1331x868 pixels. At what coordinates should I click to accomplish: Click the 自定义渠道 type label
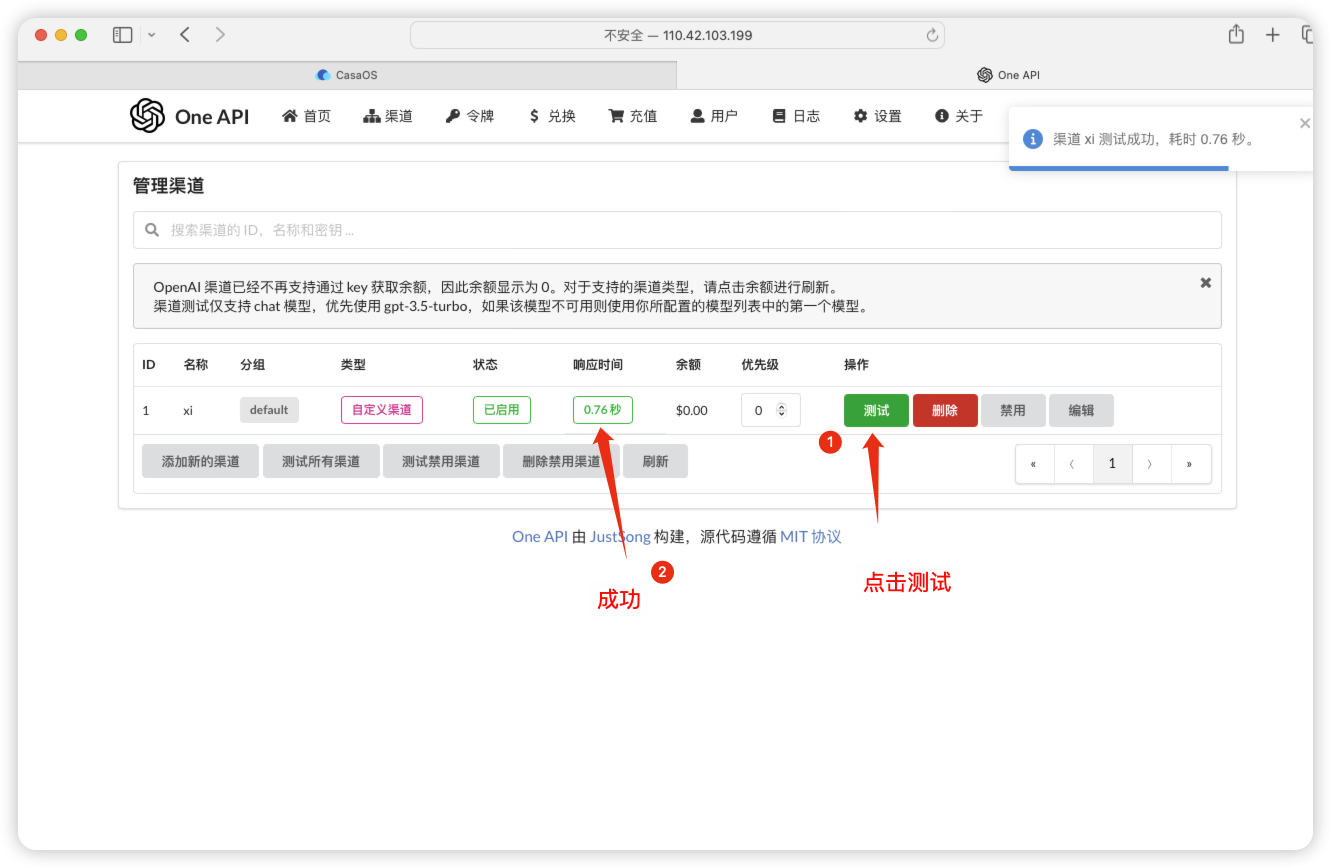pyautogui.click(x=381, y=410)
